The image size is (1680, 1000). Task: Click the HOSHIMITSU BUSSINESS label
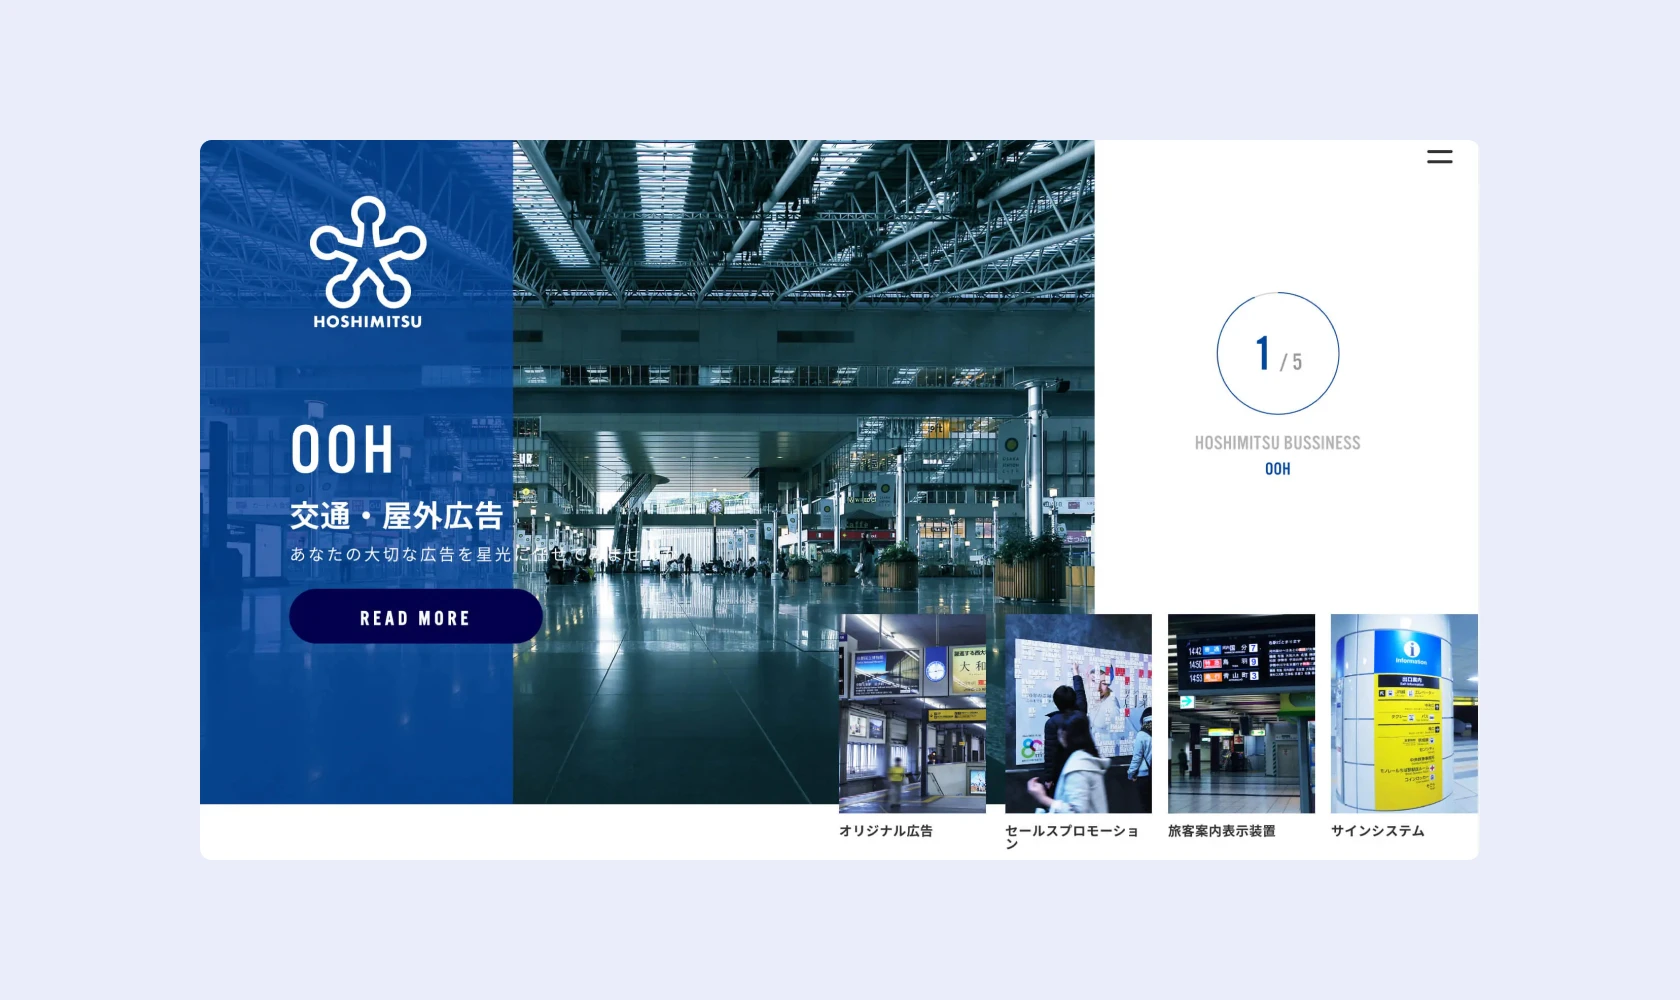1277,443
